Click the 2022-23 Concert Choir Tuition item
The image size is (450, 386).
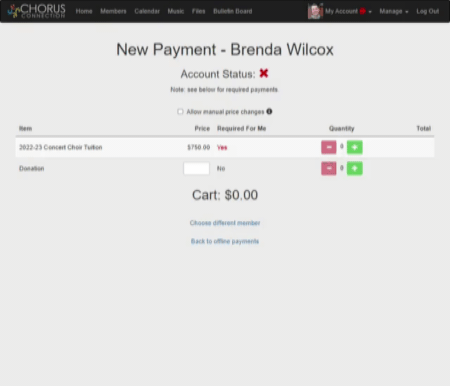click(61, 147)
